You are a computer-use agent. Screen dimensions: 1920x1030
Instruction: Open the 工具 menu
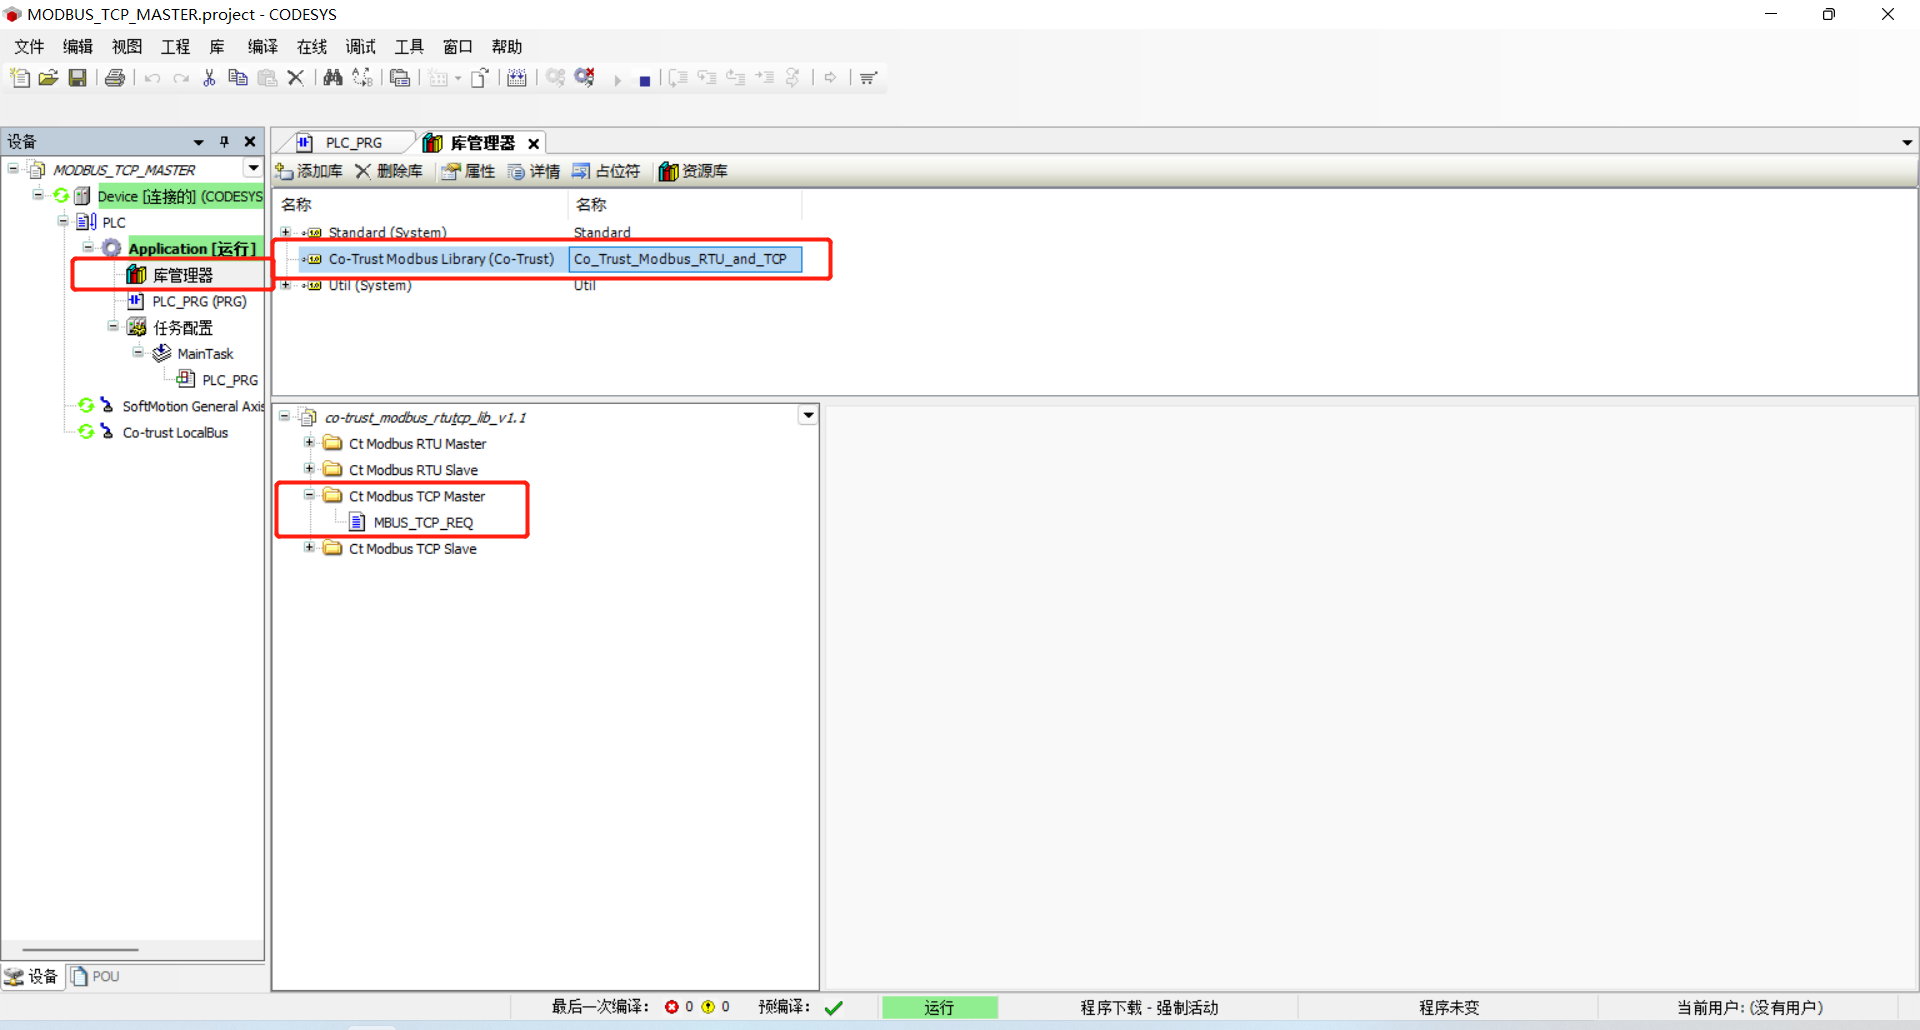(410, 47)
